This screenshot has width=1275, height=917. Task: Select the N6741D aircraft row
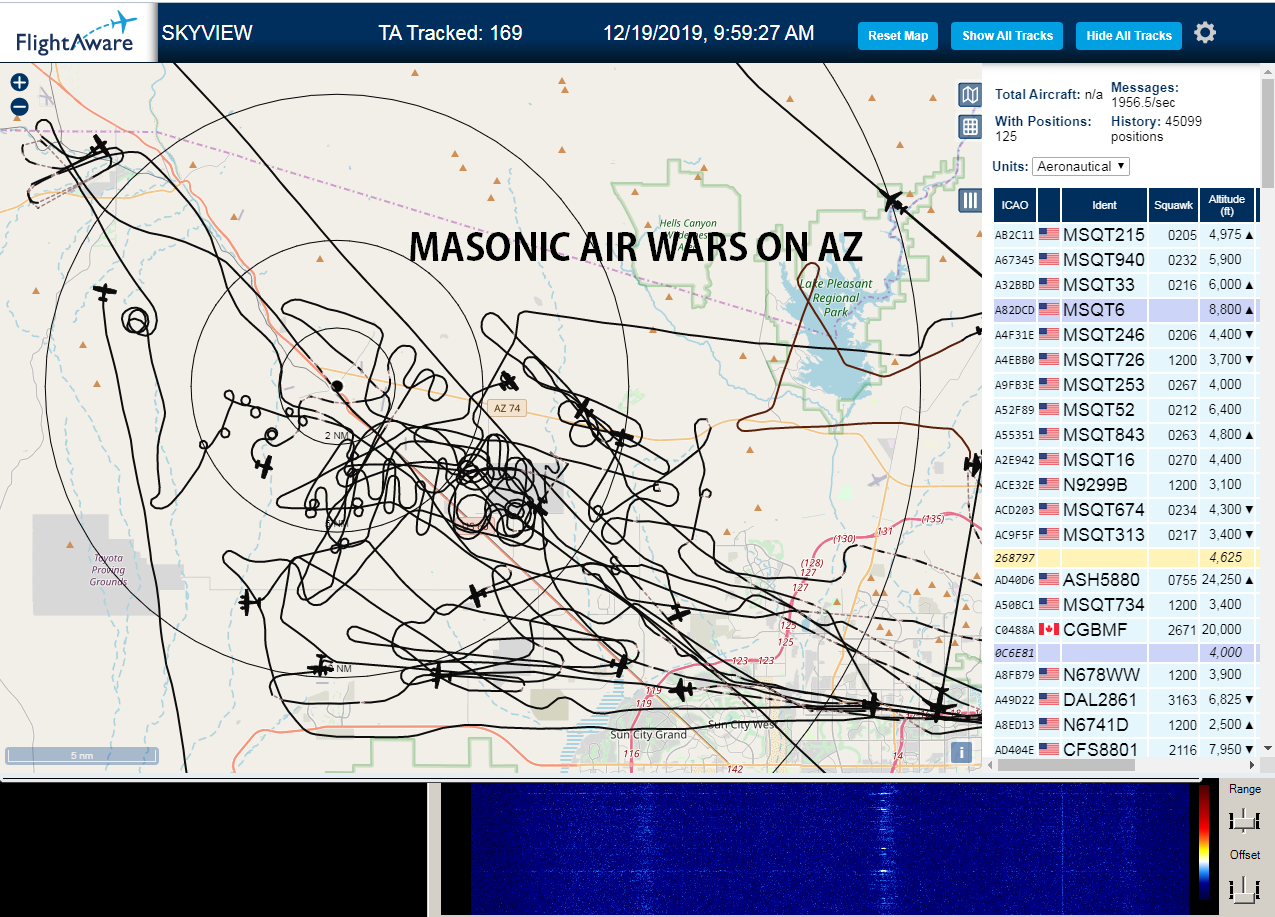coord(1126,725)
